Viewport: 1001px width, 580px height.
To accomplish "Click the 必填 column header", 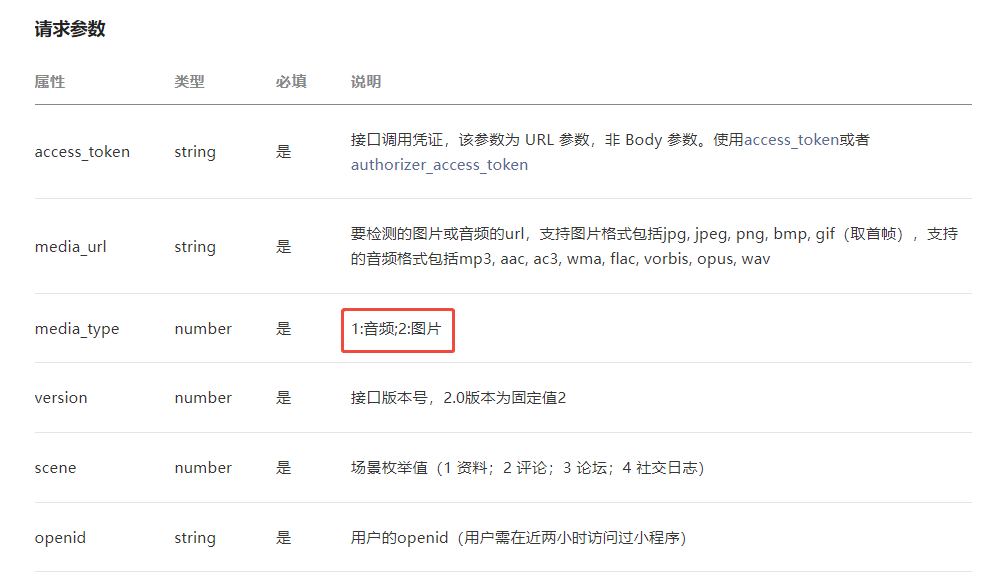I will pyautogui.click(x=291, y=82).
